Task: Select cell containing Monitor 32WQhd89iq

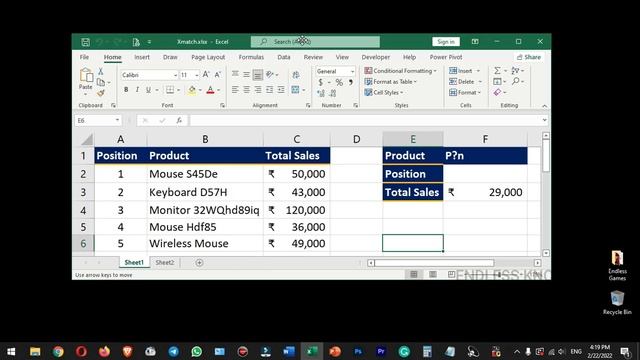Action: [x=204, y=210]
